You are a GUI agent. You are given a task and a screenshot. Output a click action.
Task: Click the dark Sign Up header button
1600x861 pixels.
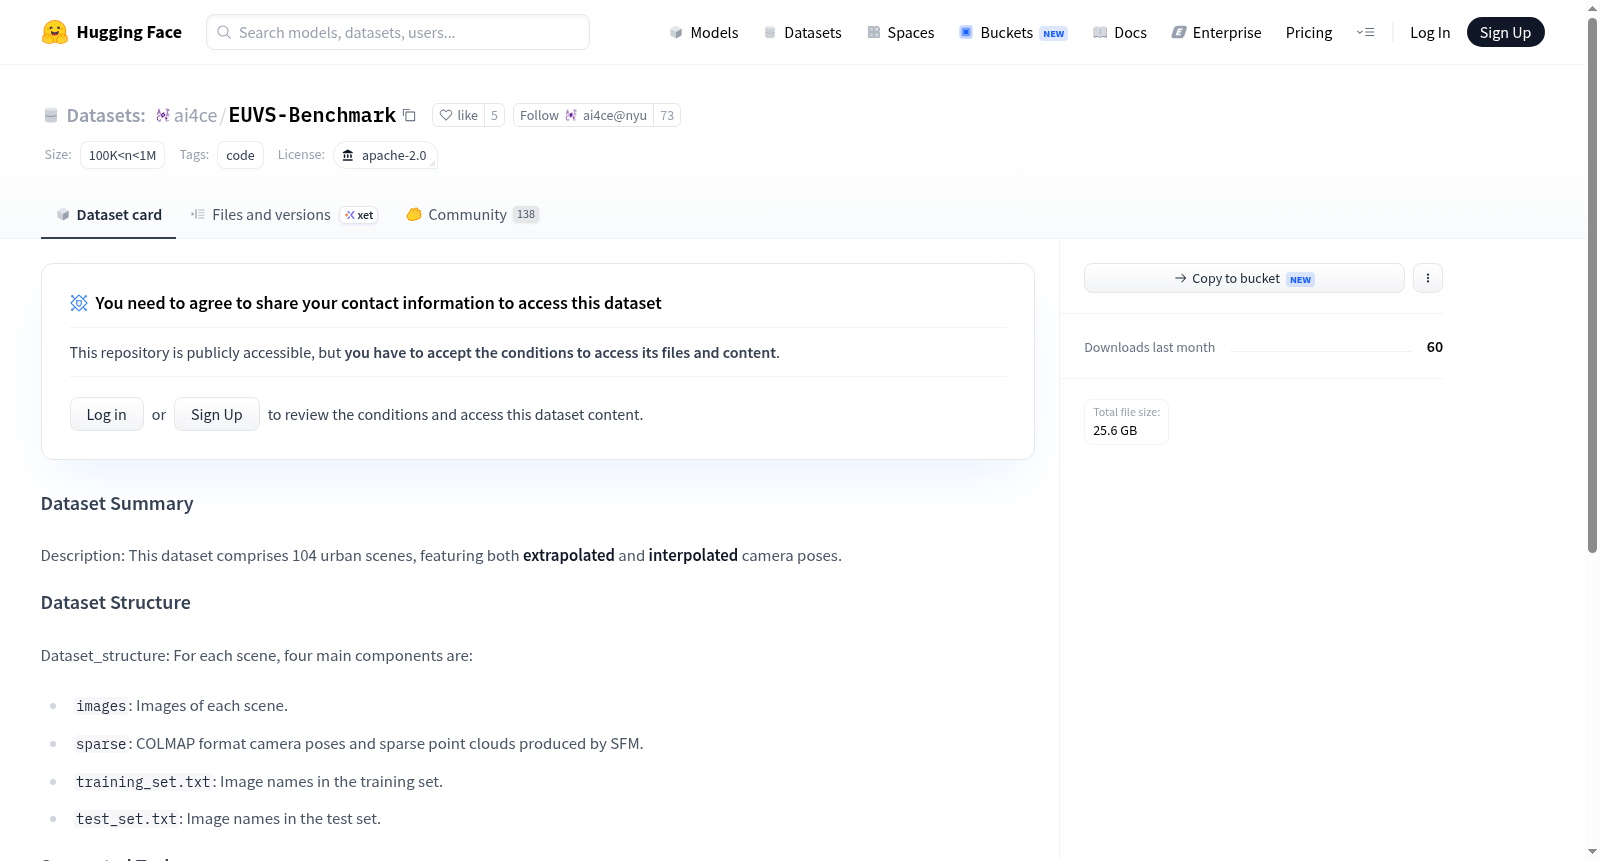point(1506,32)
